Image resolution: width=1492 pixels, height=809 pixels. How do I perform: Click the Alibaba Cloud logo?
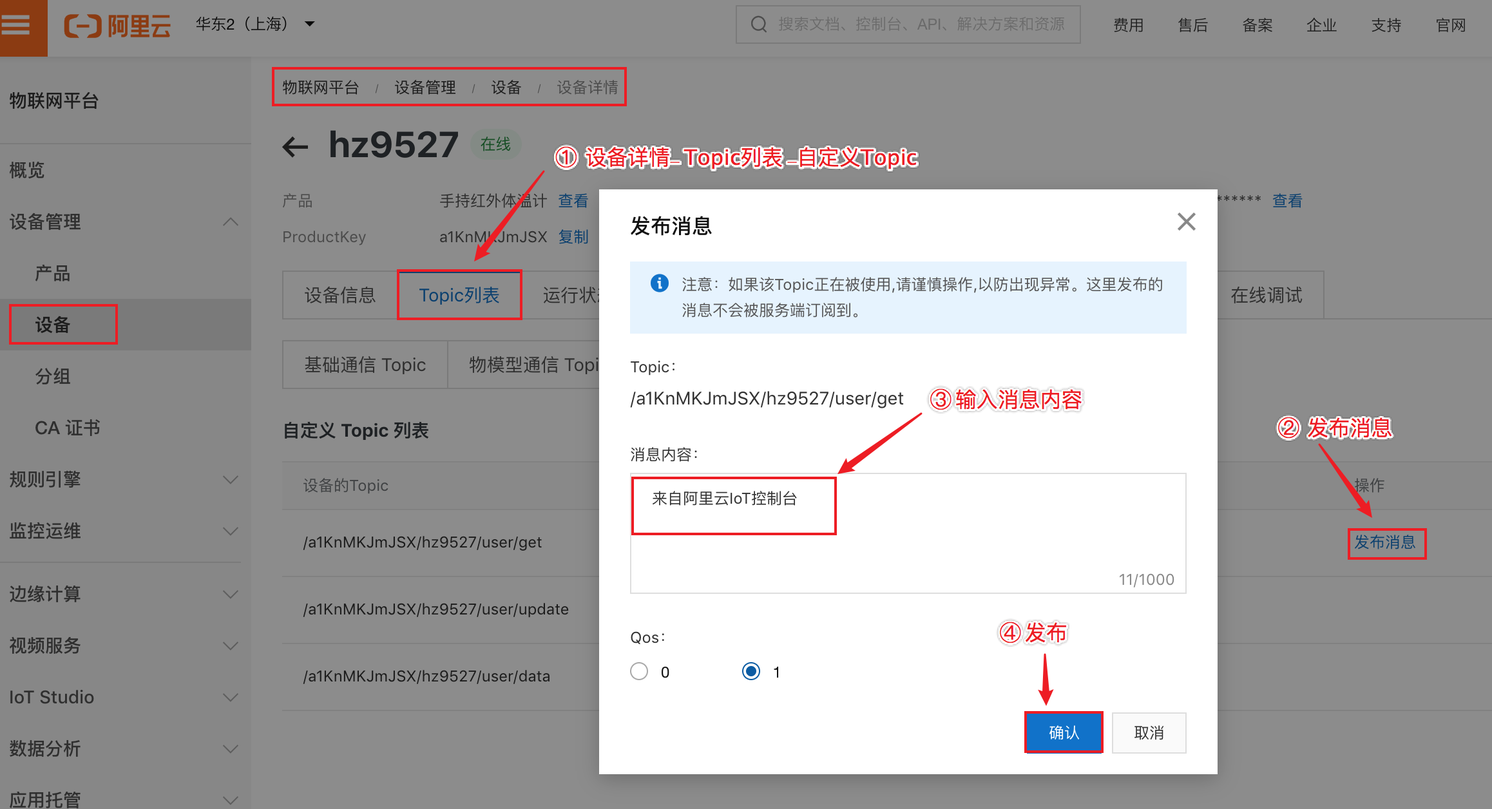click(117, 25)
